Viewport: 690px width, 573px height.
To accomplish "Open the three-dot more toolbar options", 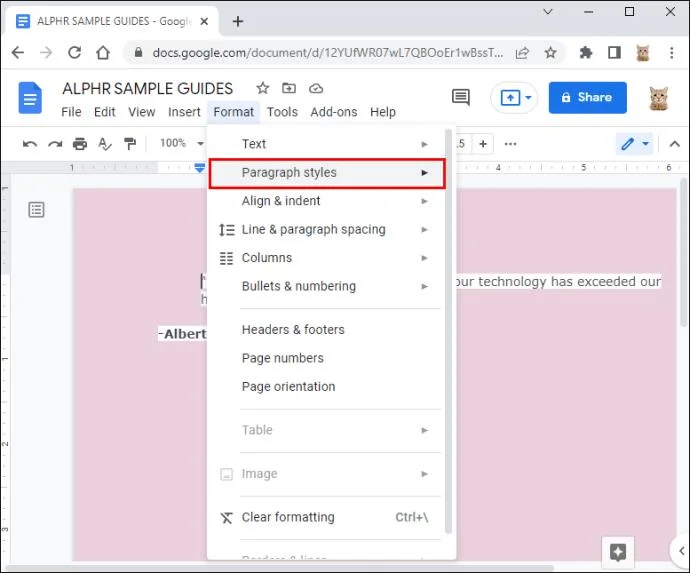I will click(x=510, y=144).
